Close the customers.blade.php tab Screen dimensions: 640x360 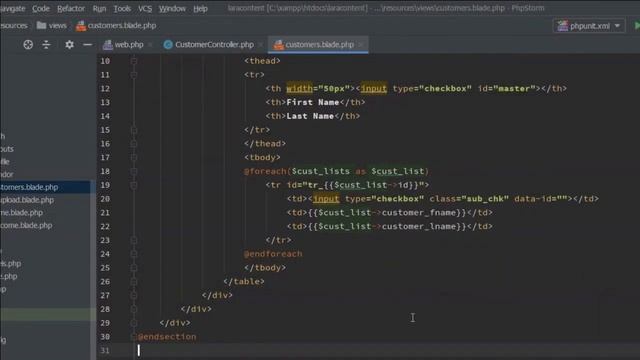pos(361,44)
